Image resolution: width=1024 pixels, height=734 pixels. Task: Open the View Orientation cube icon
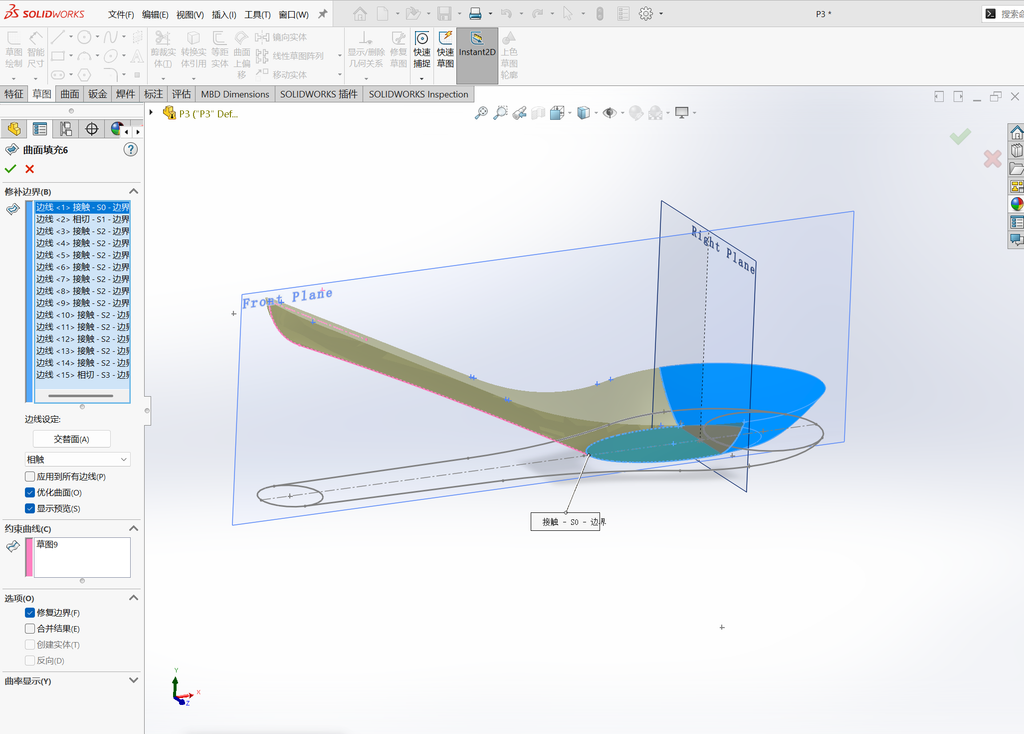[557, 113]
